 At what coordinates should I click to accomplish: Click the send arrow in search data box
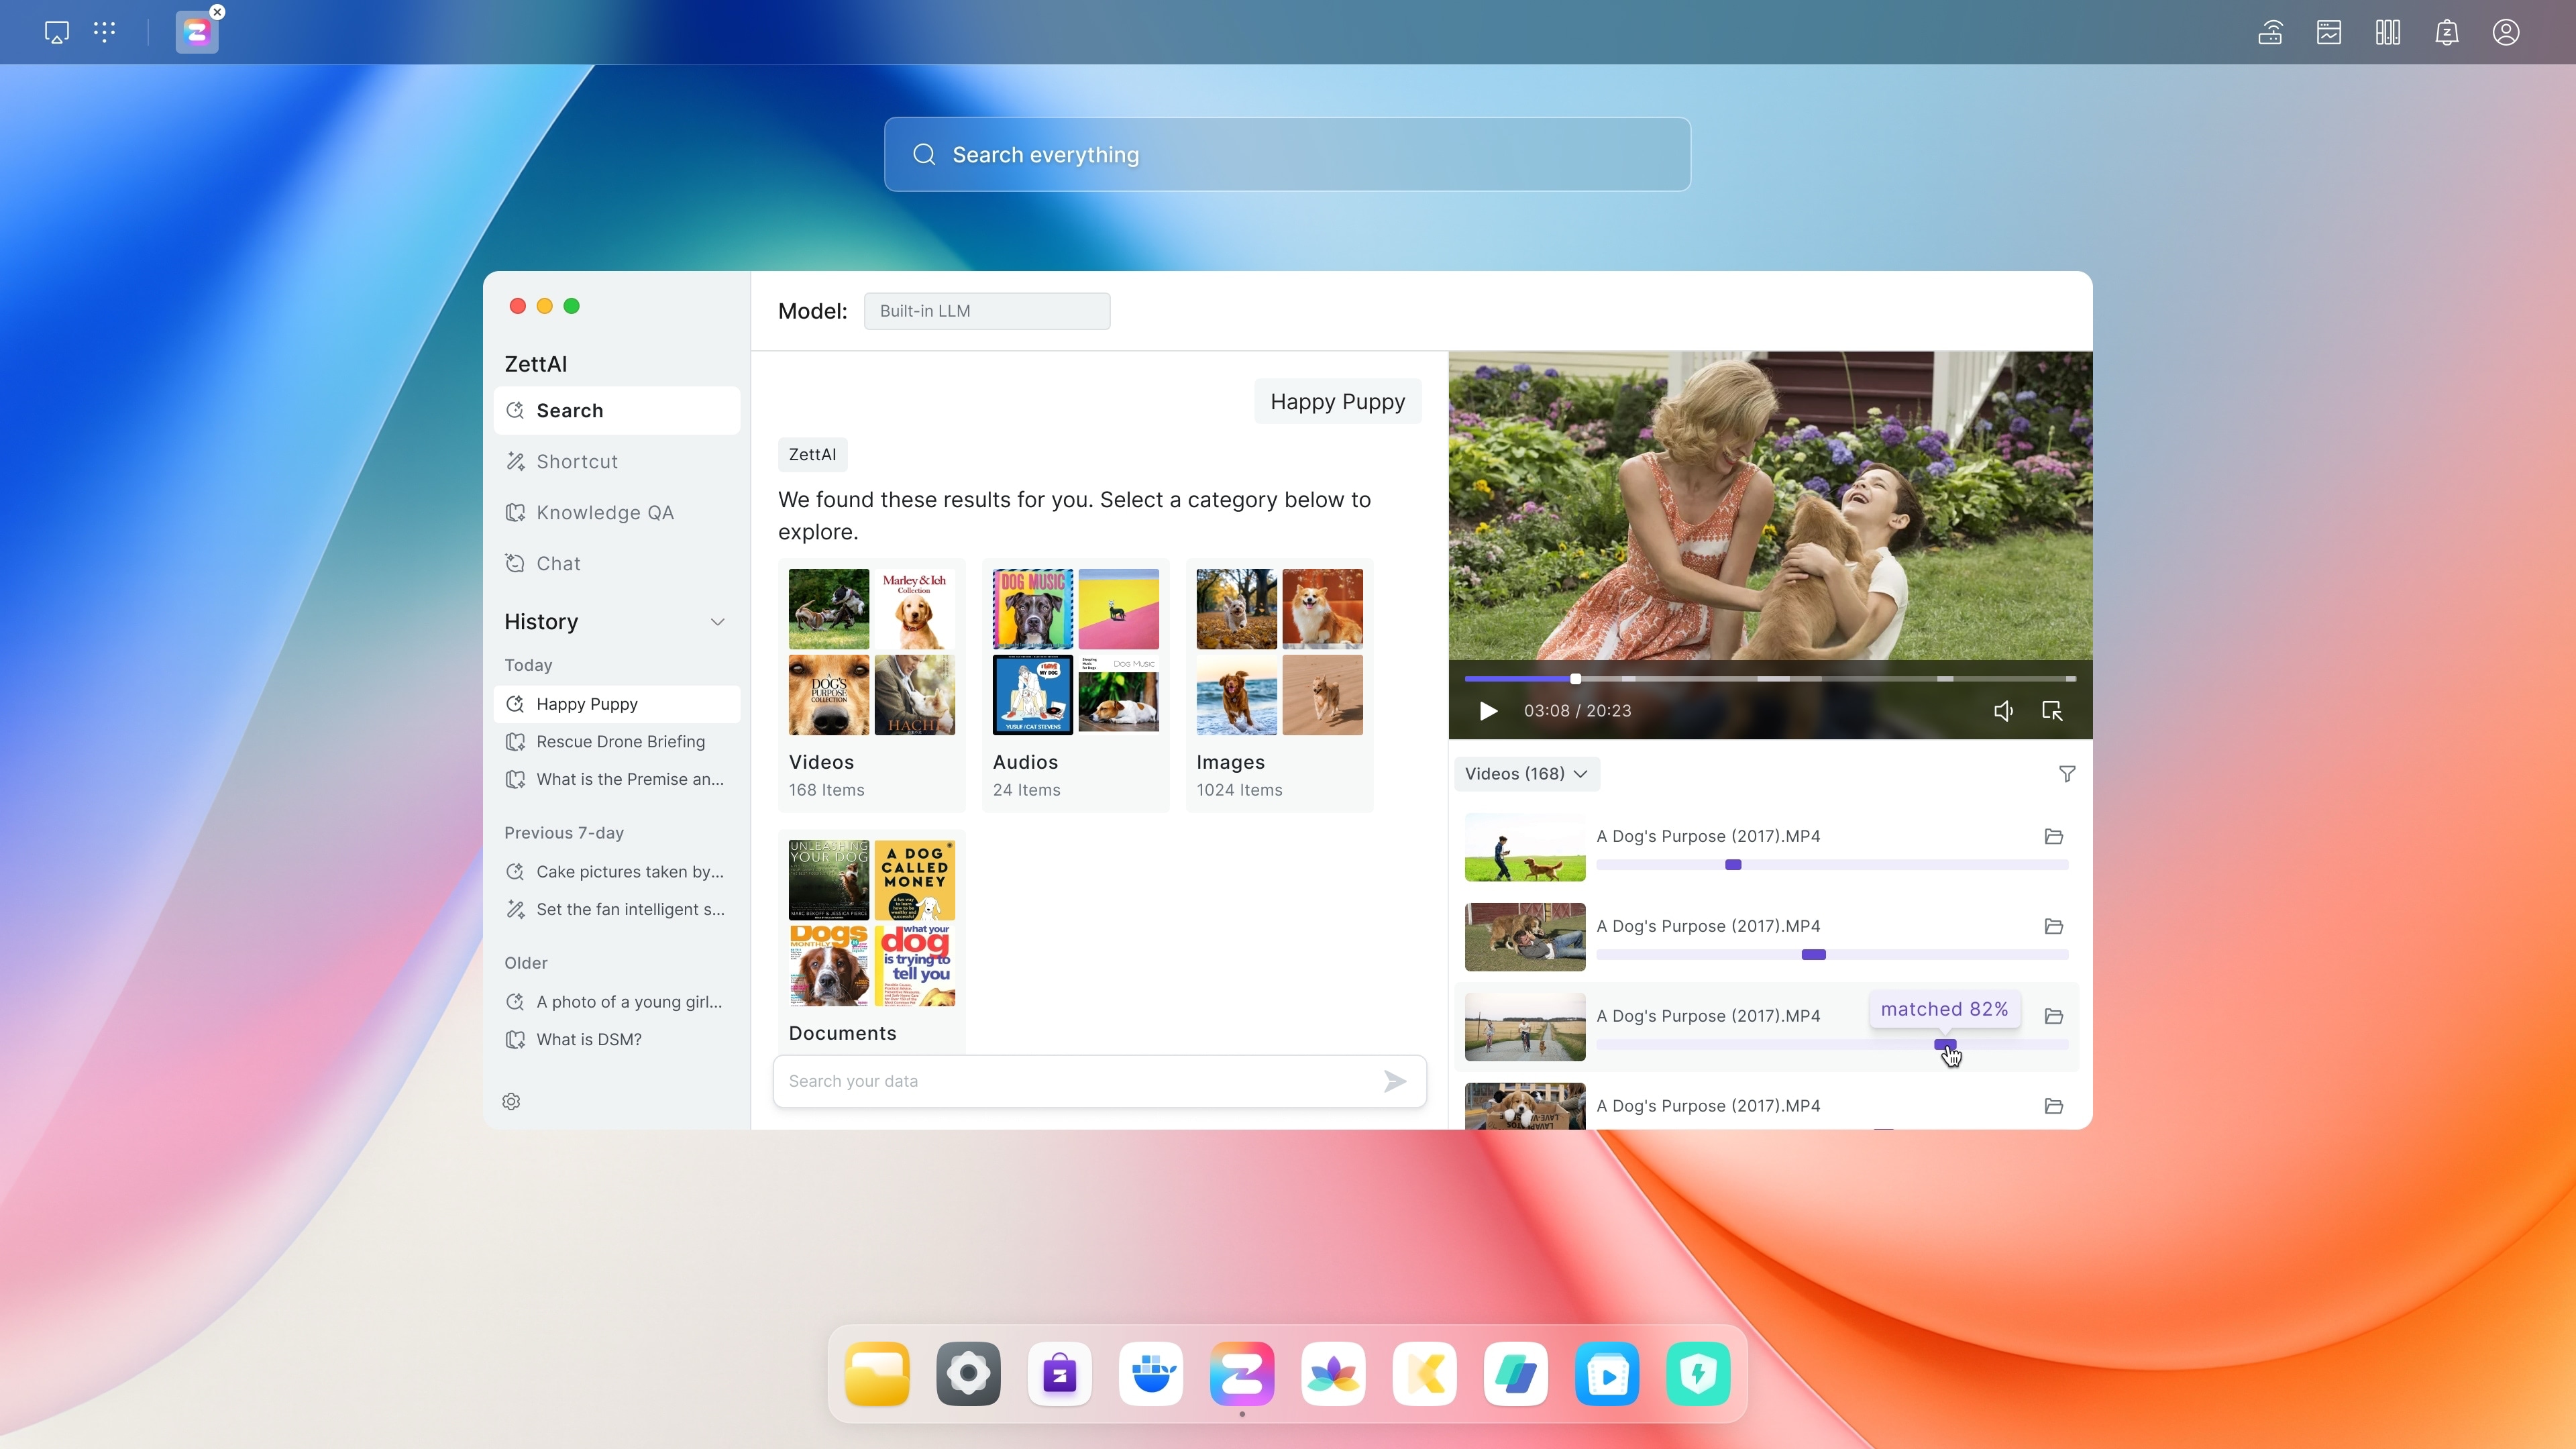coord(1394,1081)
